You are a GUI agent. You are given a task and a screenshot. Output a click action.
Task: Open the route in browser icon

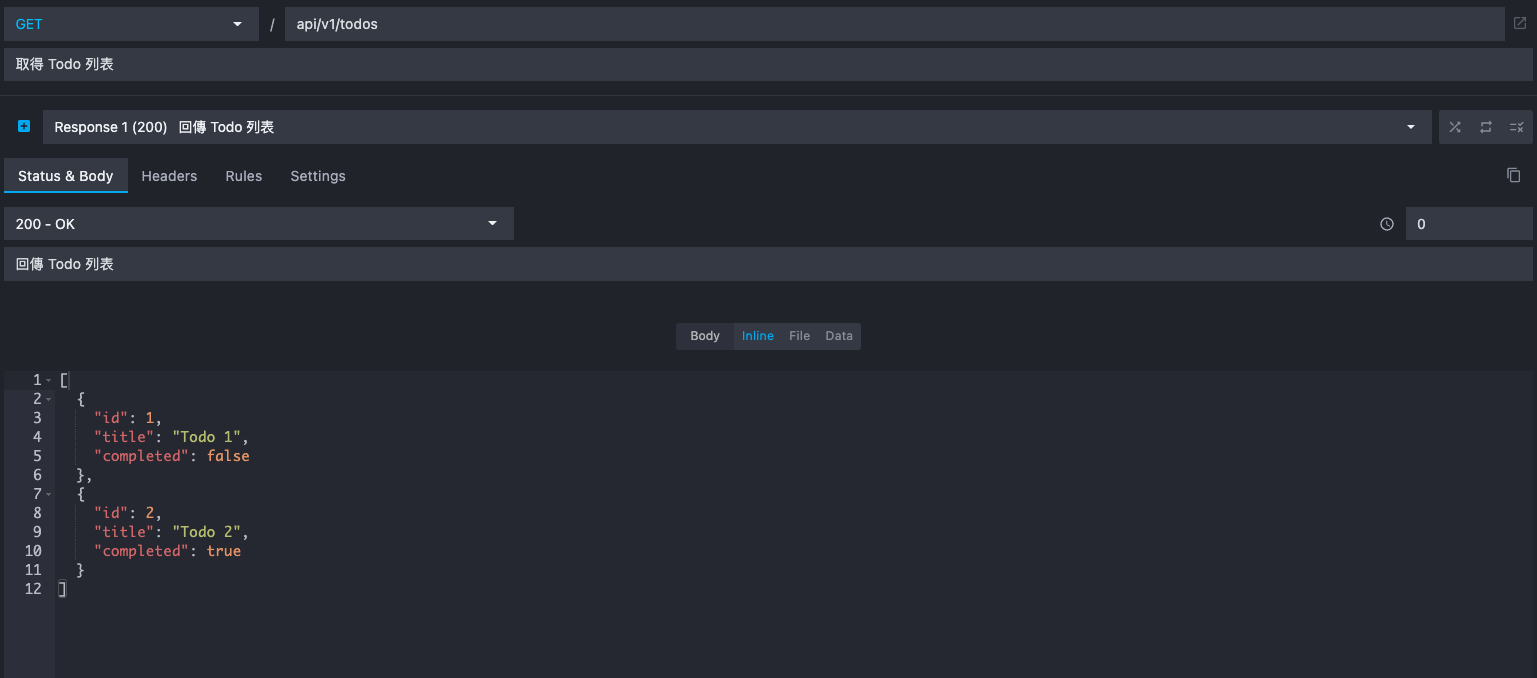pyautogui.click(x=1520, y=24)
